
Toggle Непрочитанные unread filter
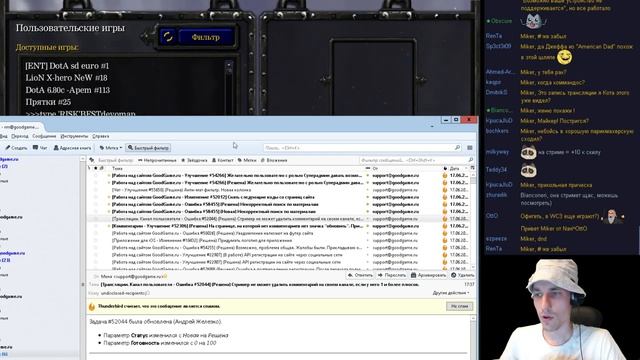click(x=157, y=160)
